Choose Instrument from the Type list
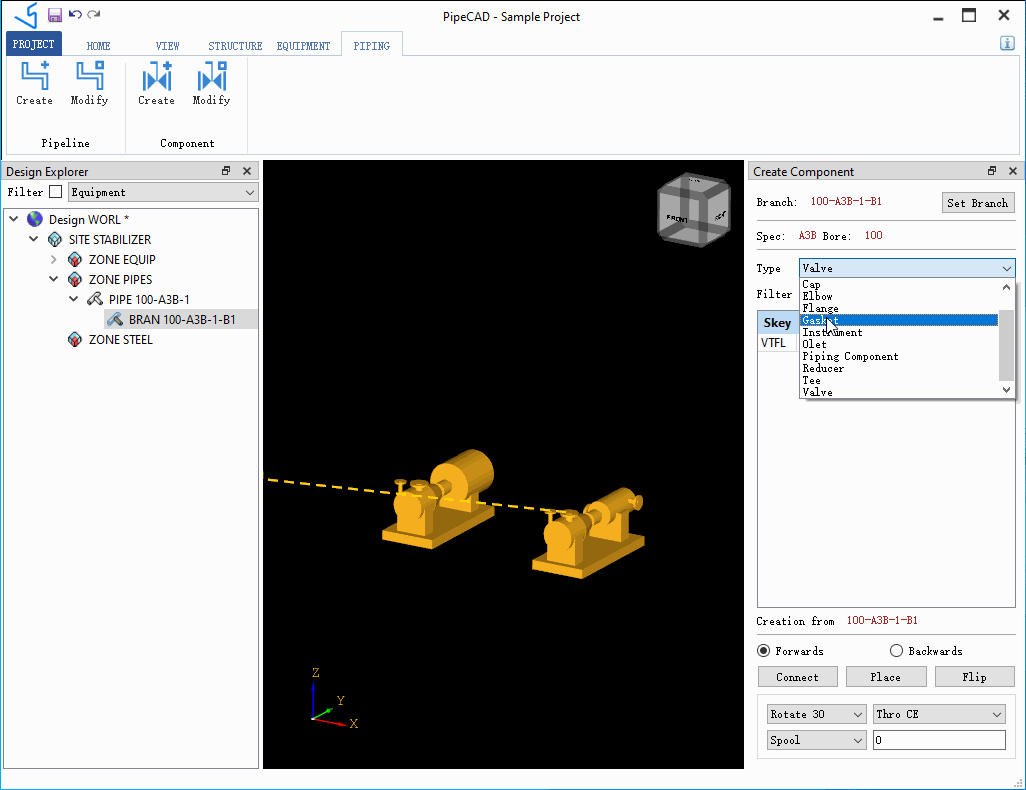Screen dimensions: 1026x790 899,332
